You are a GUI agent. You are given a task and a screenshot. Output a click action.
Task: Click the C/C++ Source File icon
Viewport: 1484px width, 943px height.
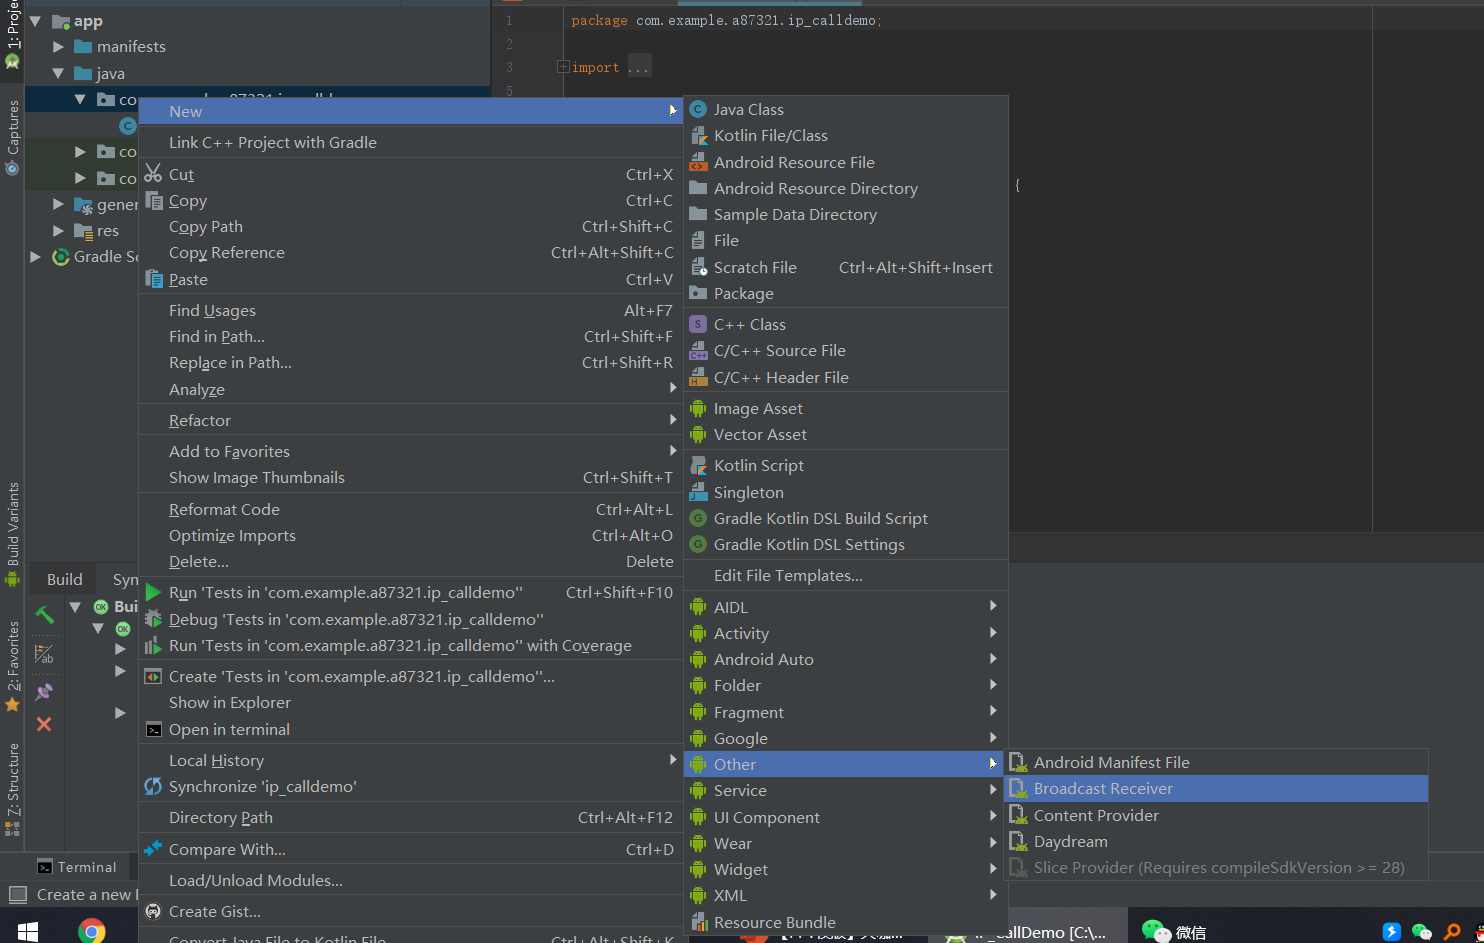pos(698,350)
